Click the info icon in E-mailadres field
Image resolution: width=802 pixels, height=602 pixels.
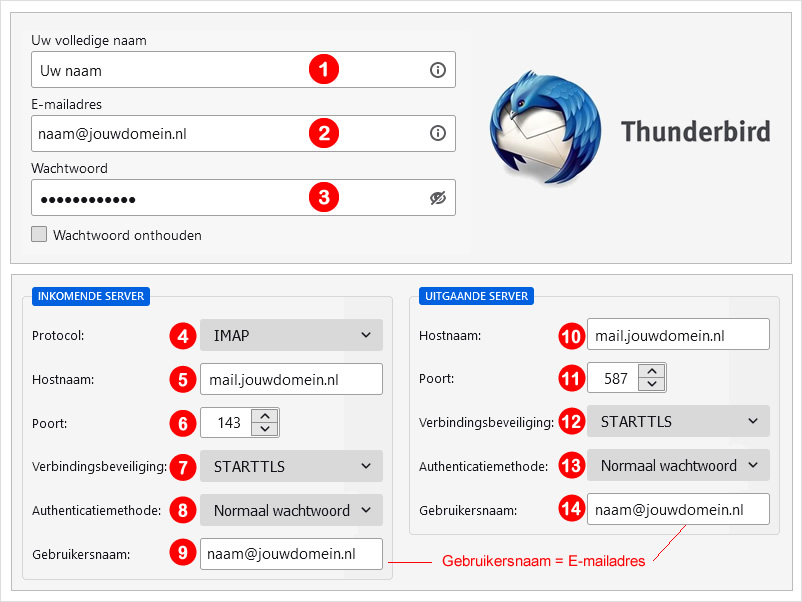438,133
